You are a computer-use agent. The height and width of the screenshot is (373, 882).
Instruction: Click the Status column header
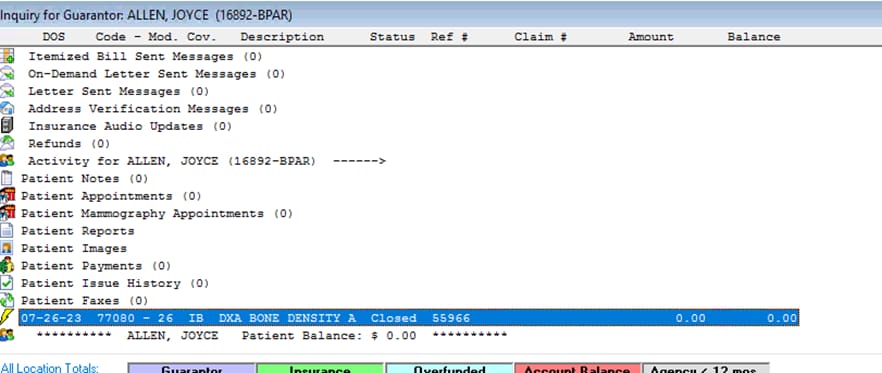tap(392, 37)
